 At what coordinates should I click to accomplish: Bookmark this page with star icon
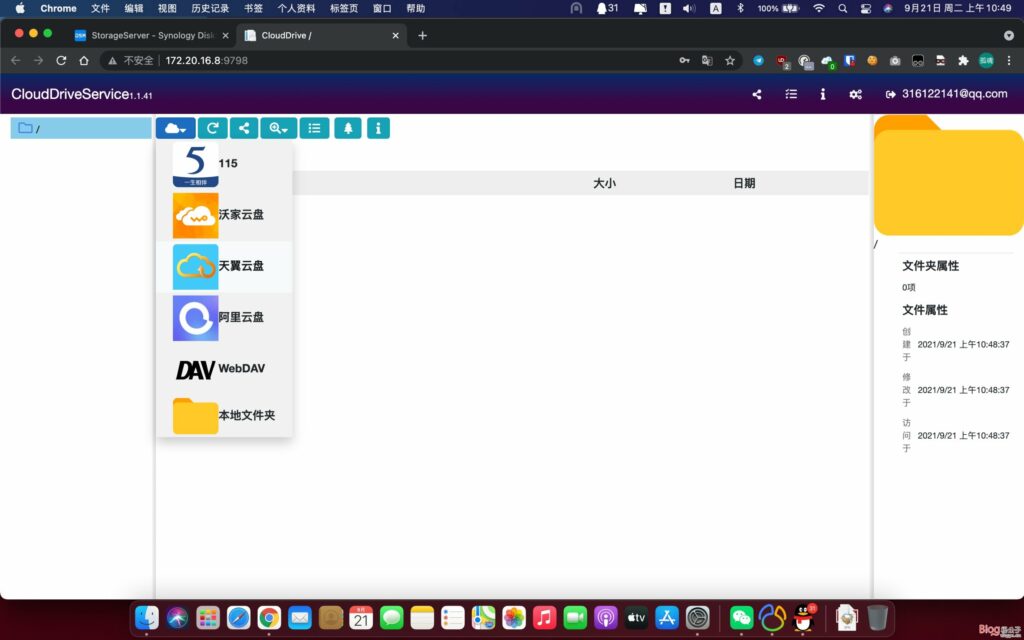[730, 61]
